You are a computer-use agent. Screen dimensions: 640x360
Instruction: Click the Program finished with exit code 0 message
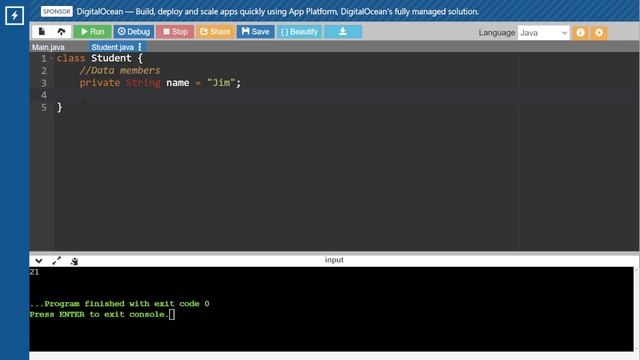[119, 304]
